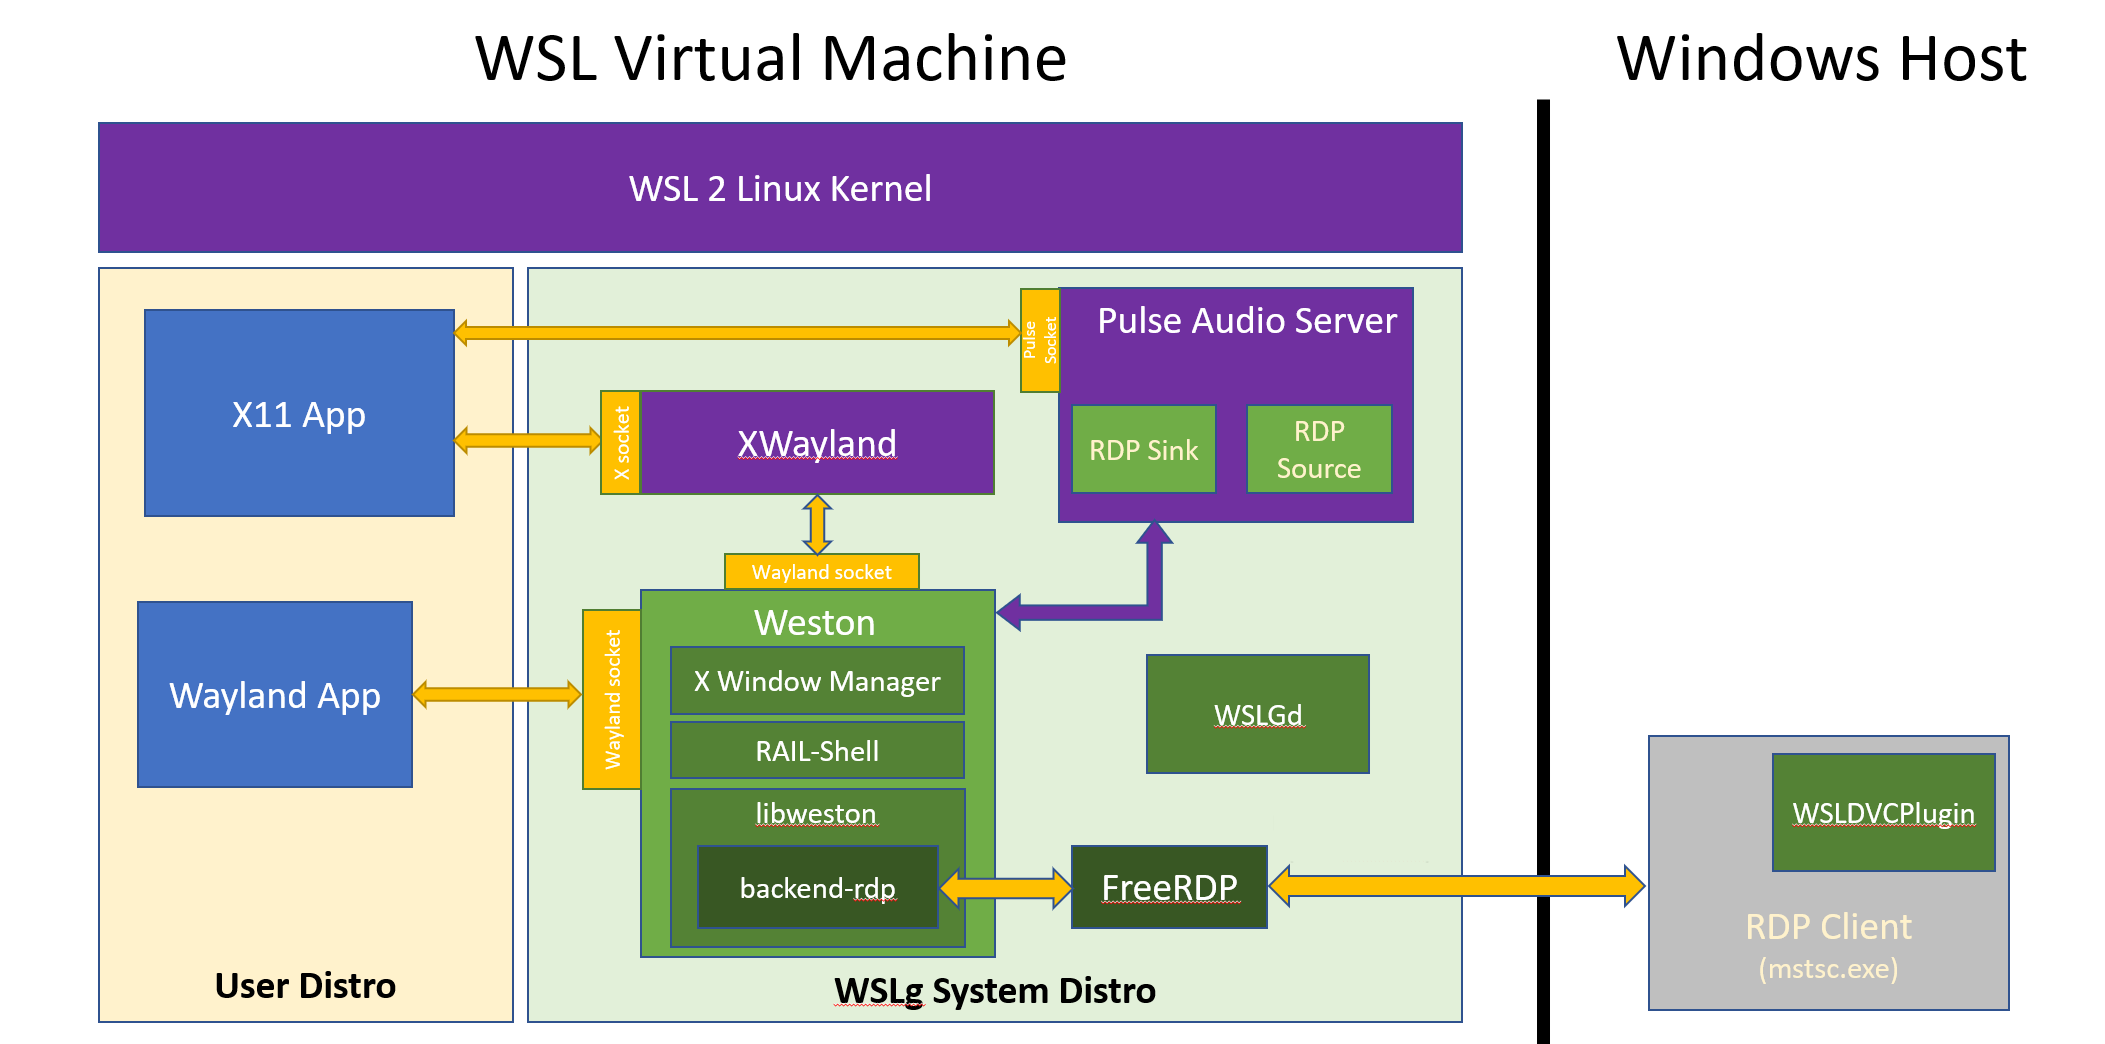This screenshot has width=2105, height=1044.
Task: Click the RAIL-Shell component
Action: [817, 751]
